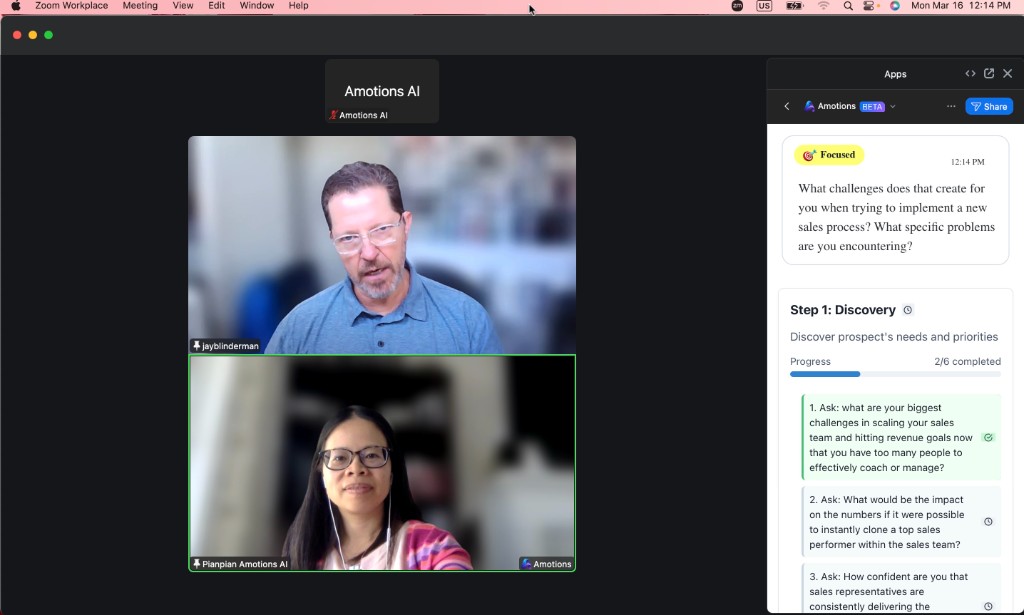Click the 12:14 PM suggestion timestamp
The image size is (1024, 615).
(967, 162)
